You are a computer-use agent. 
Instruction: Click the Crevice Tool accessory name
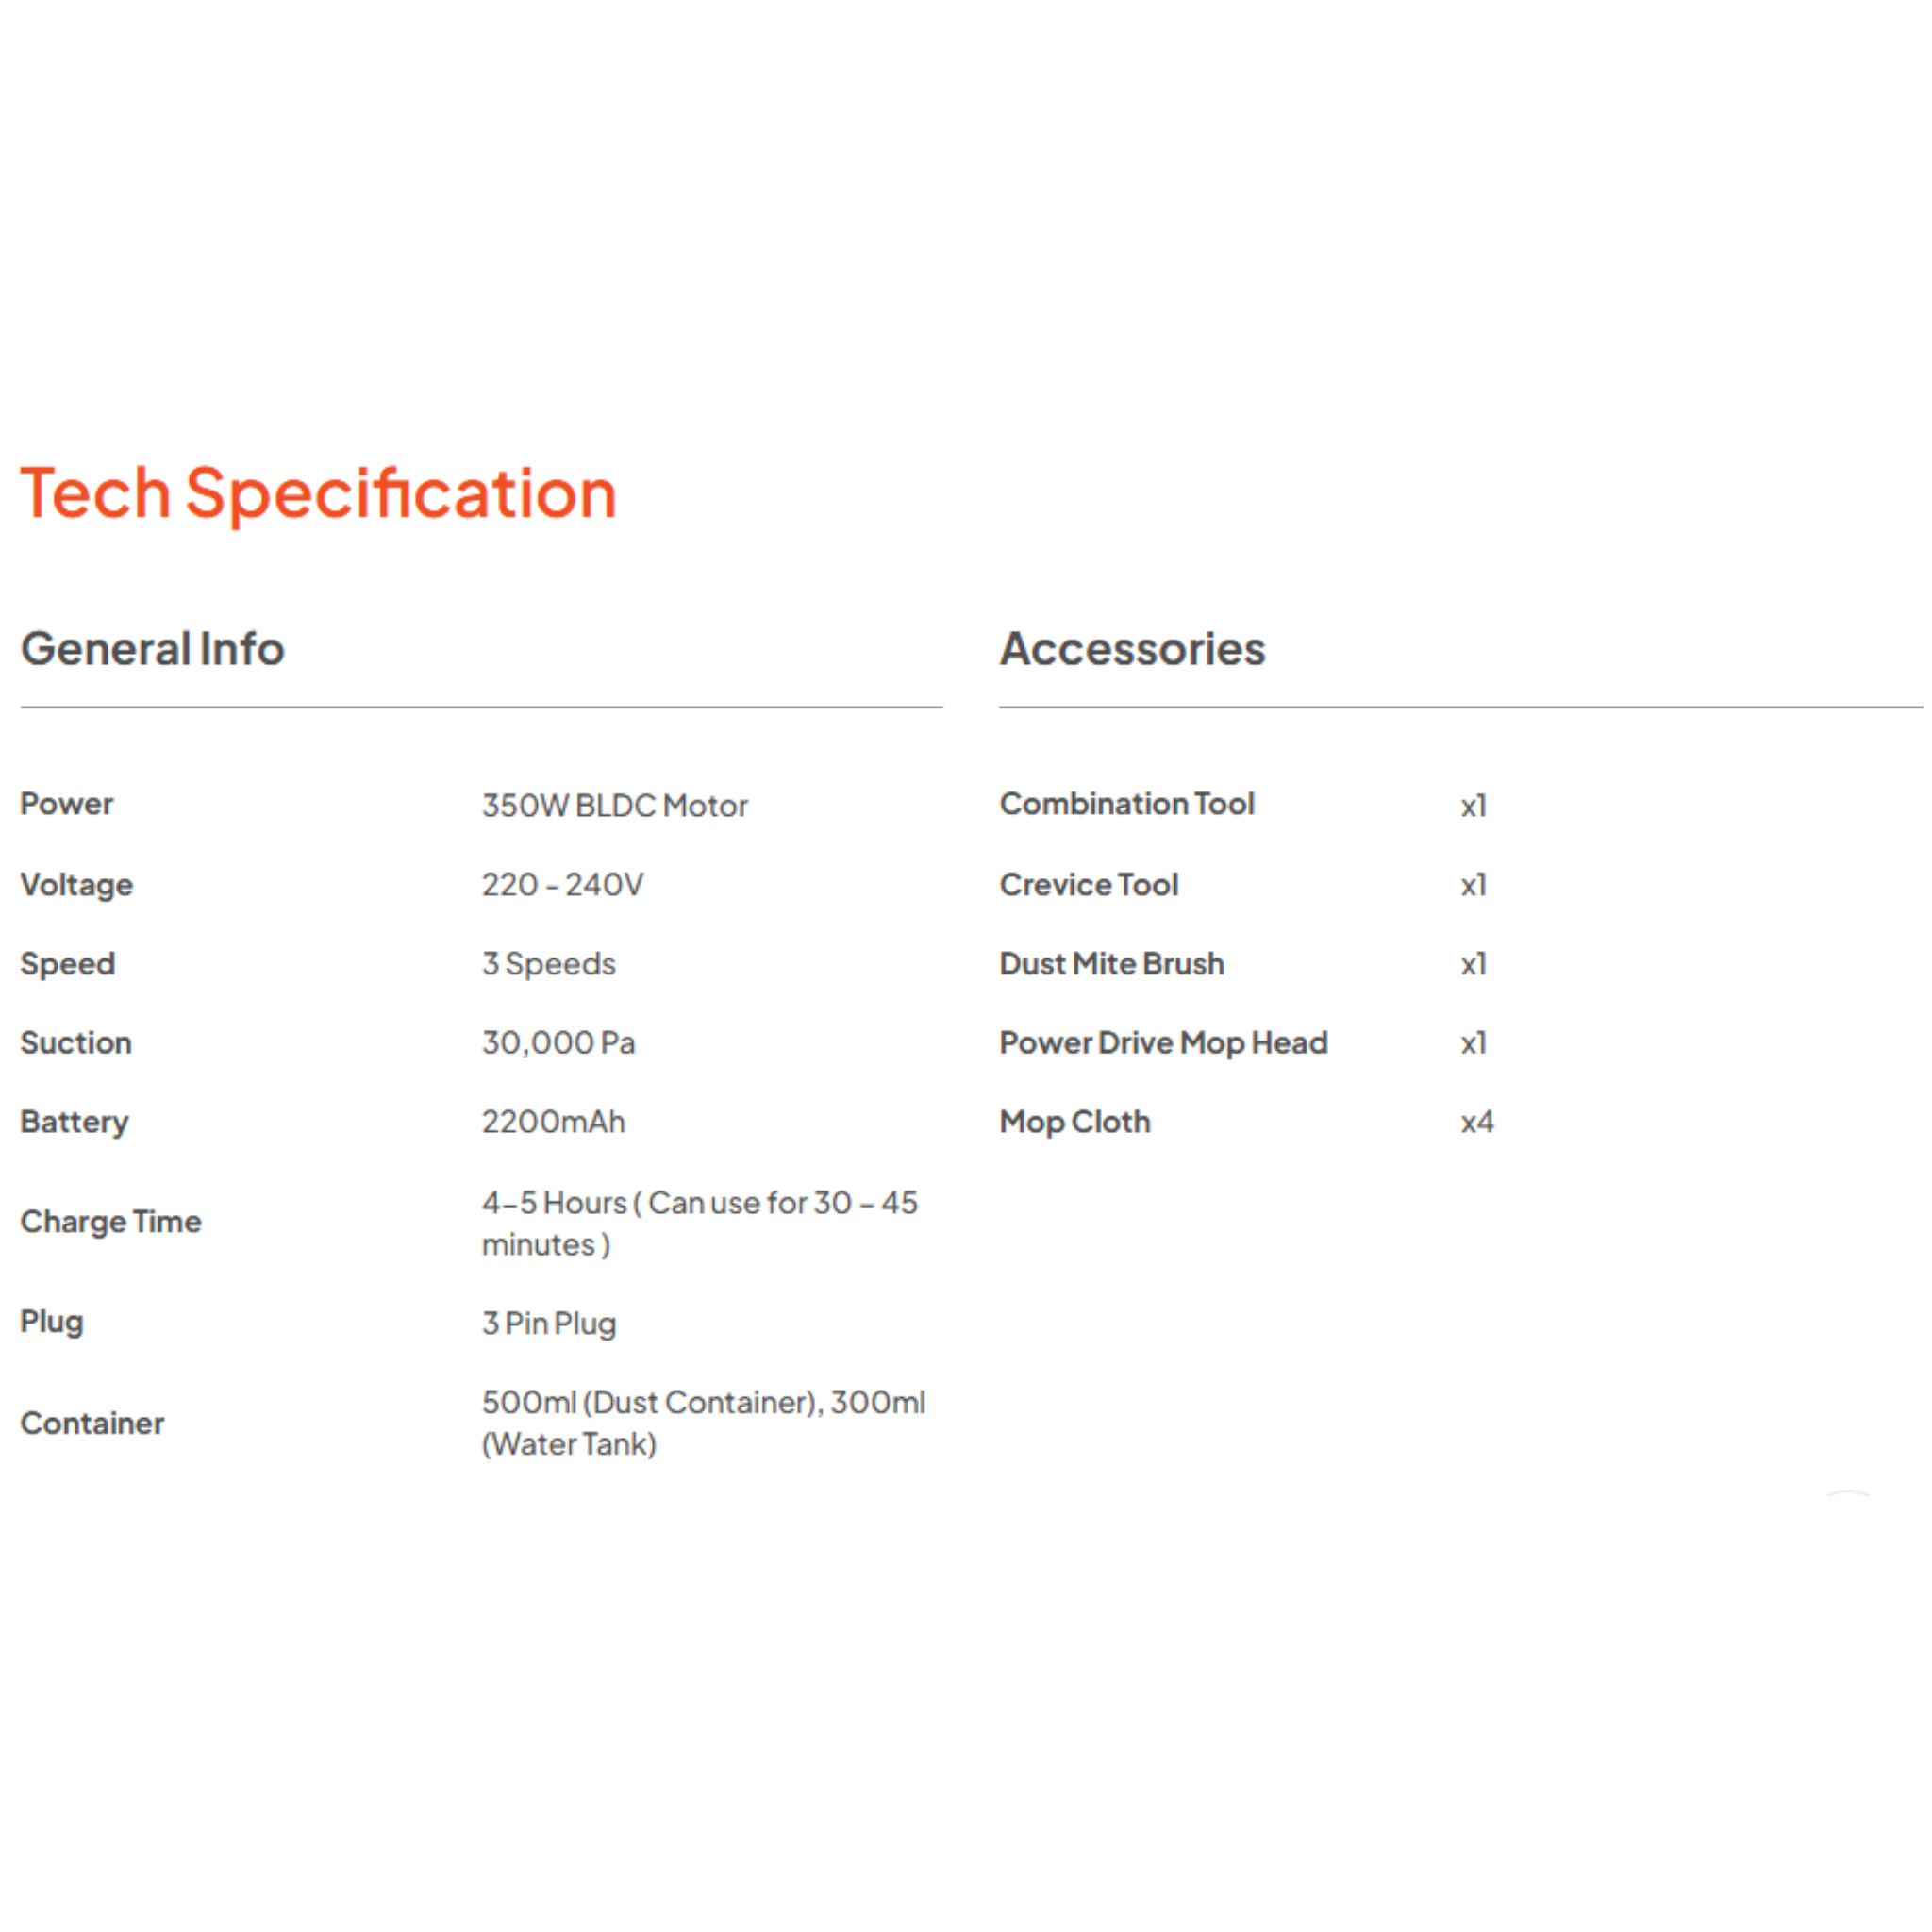(x=1088, y=885)
